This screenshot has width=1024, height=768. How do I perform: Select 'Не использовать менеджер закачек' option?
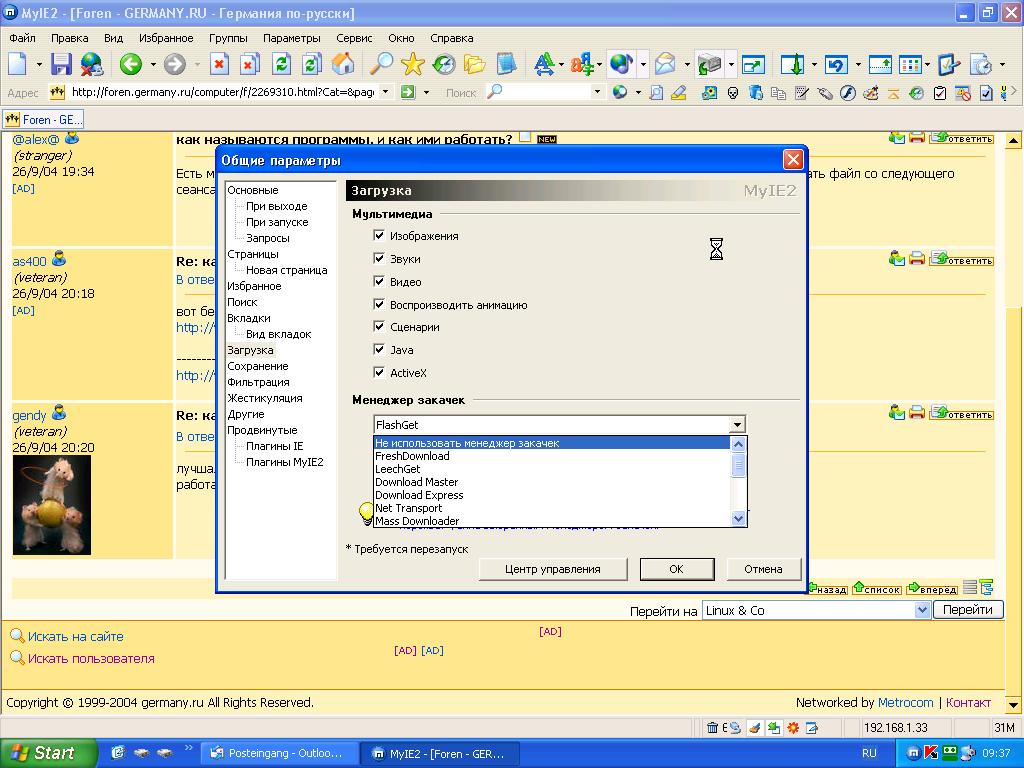pos(552,443)
